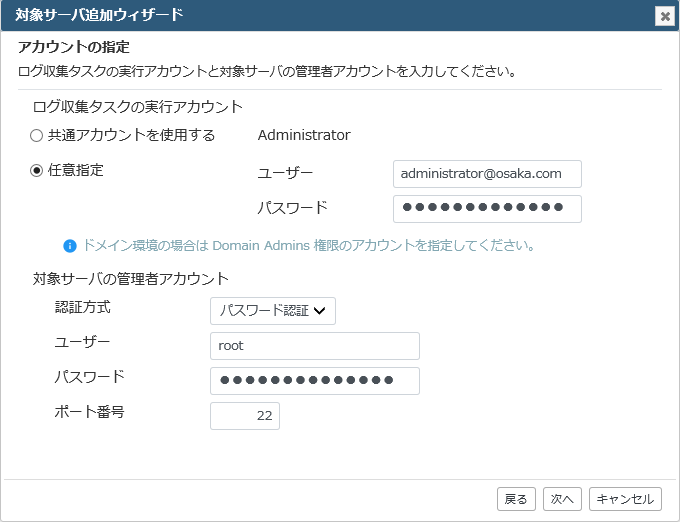Click the blue info icon beside the domain note
The width and height of the screenshot is (683, 526).
[x=70, y=246]
